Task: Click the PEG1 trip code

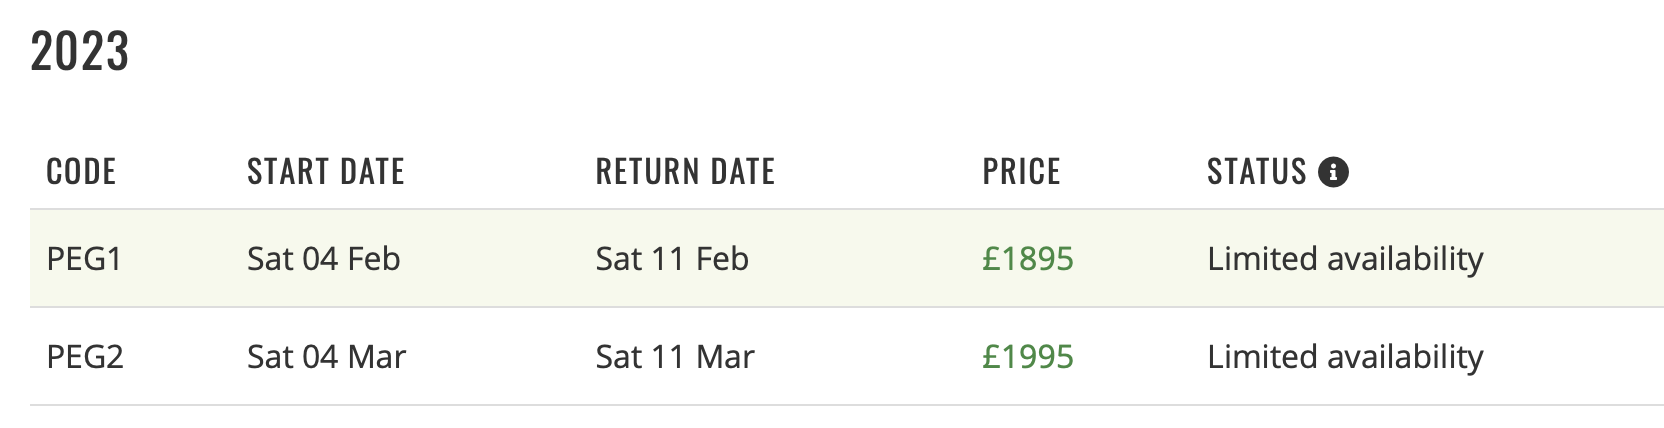Action: [x=84, y=259]
